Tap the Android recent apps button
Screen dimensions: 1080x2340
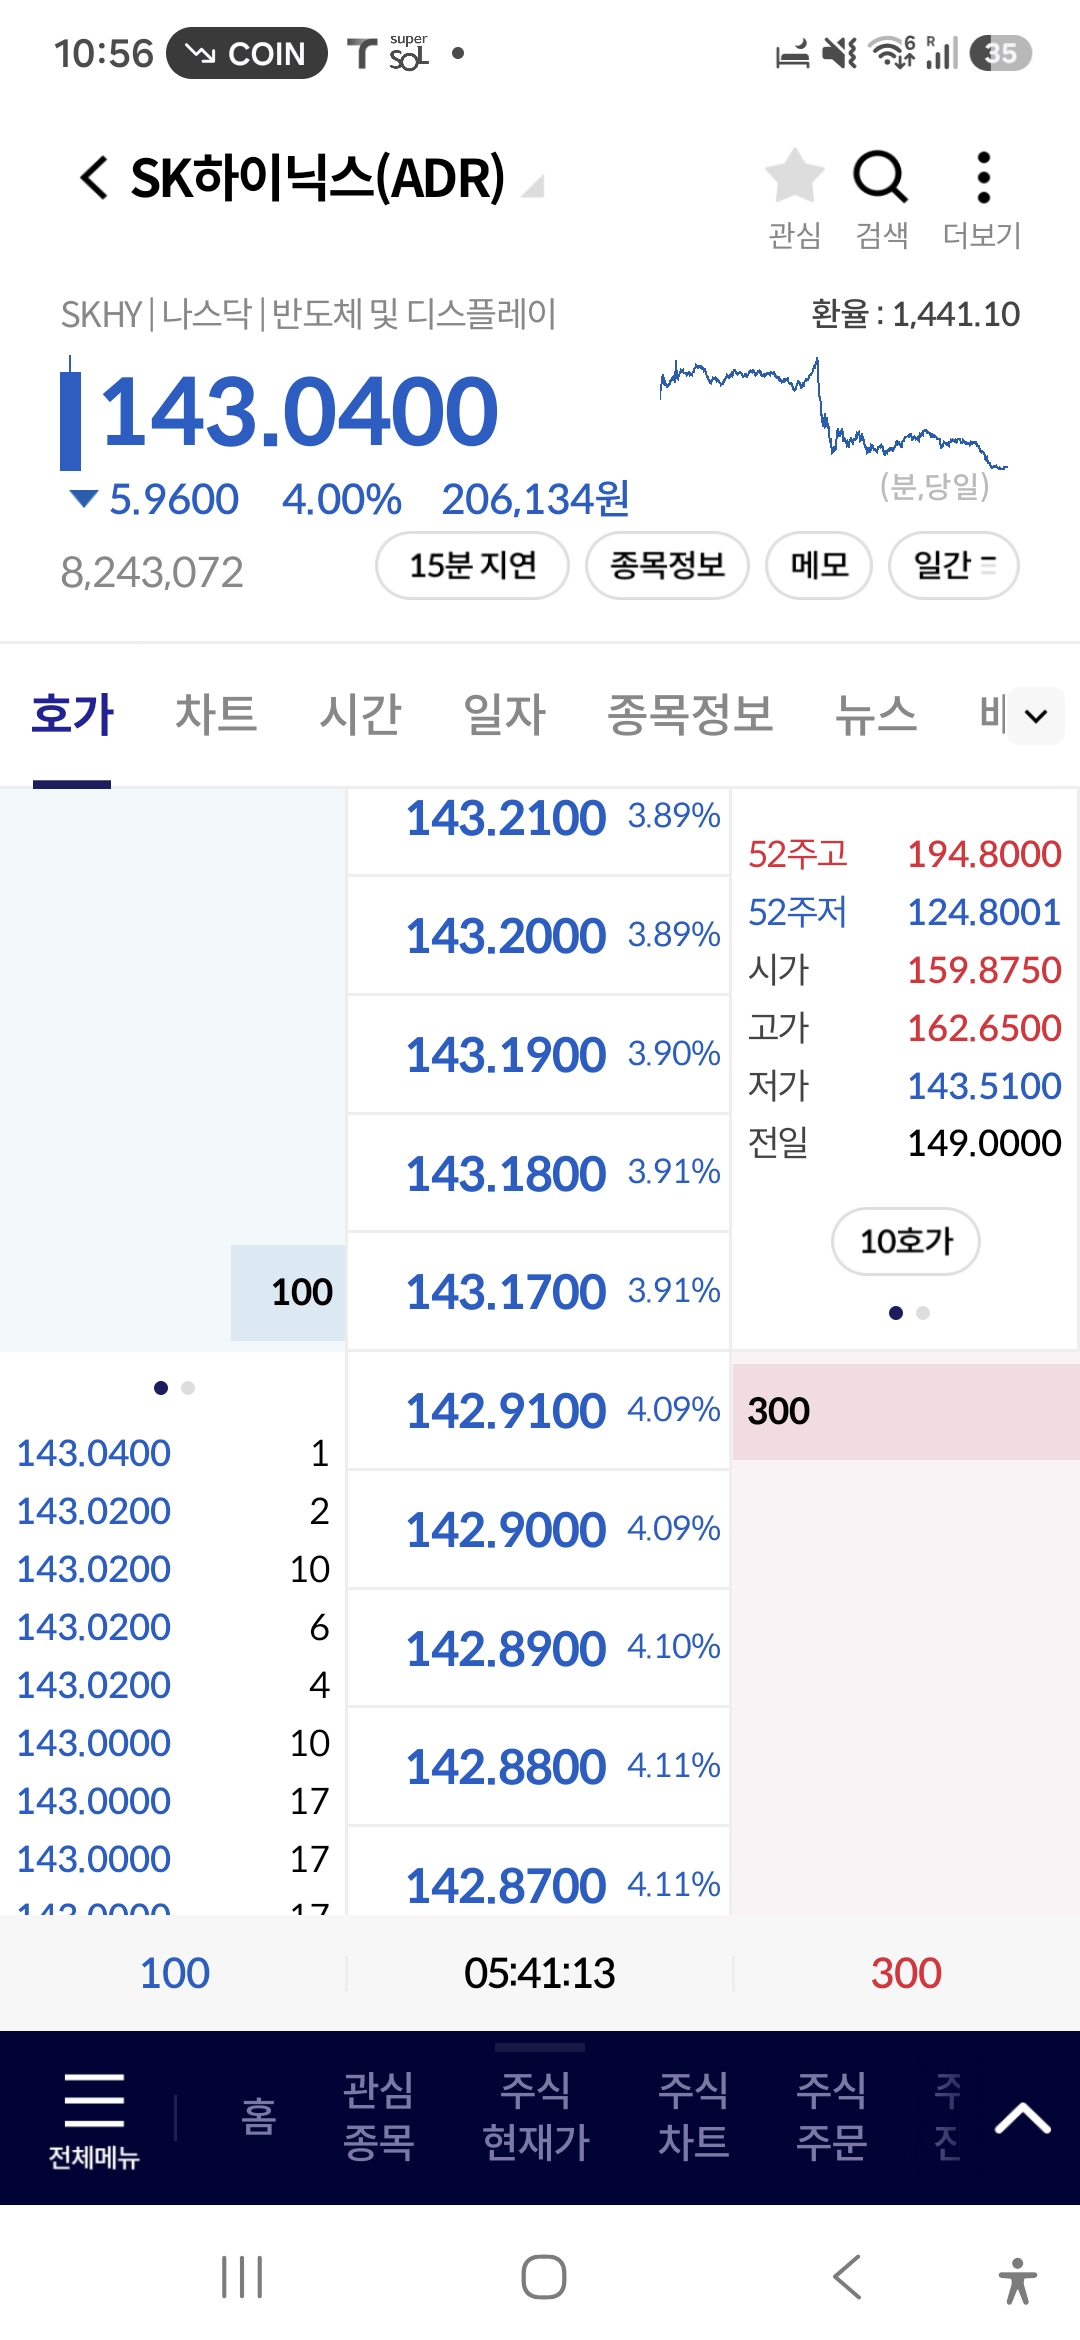242,2277
